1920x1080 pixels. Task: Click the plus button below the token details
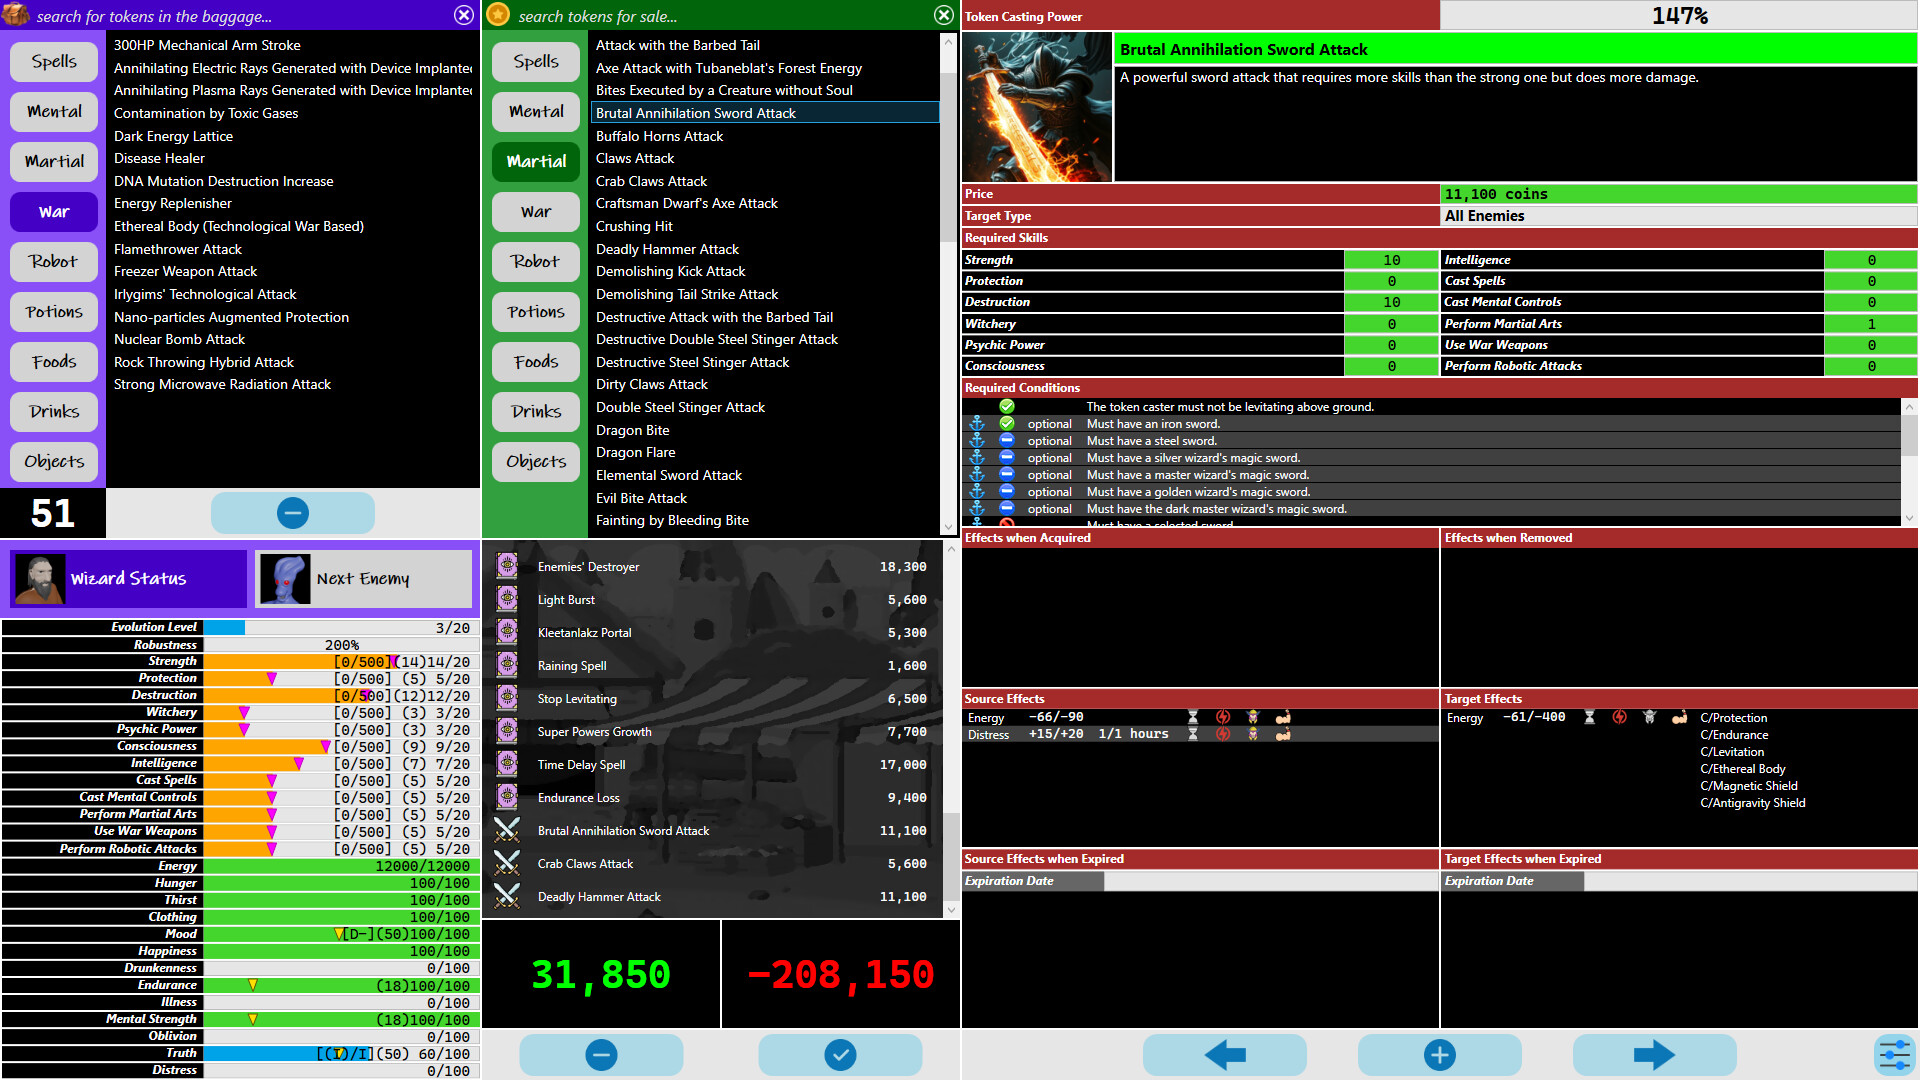point(1440,1054)
